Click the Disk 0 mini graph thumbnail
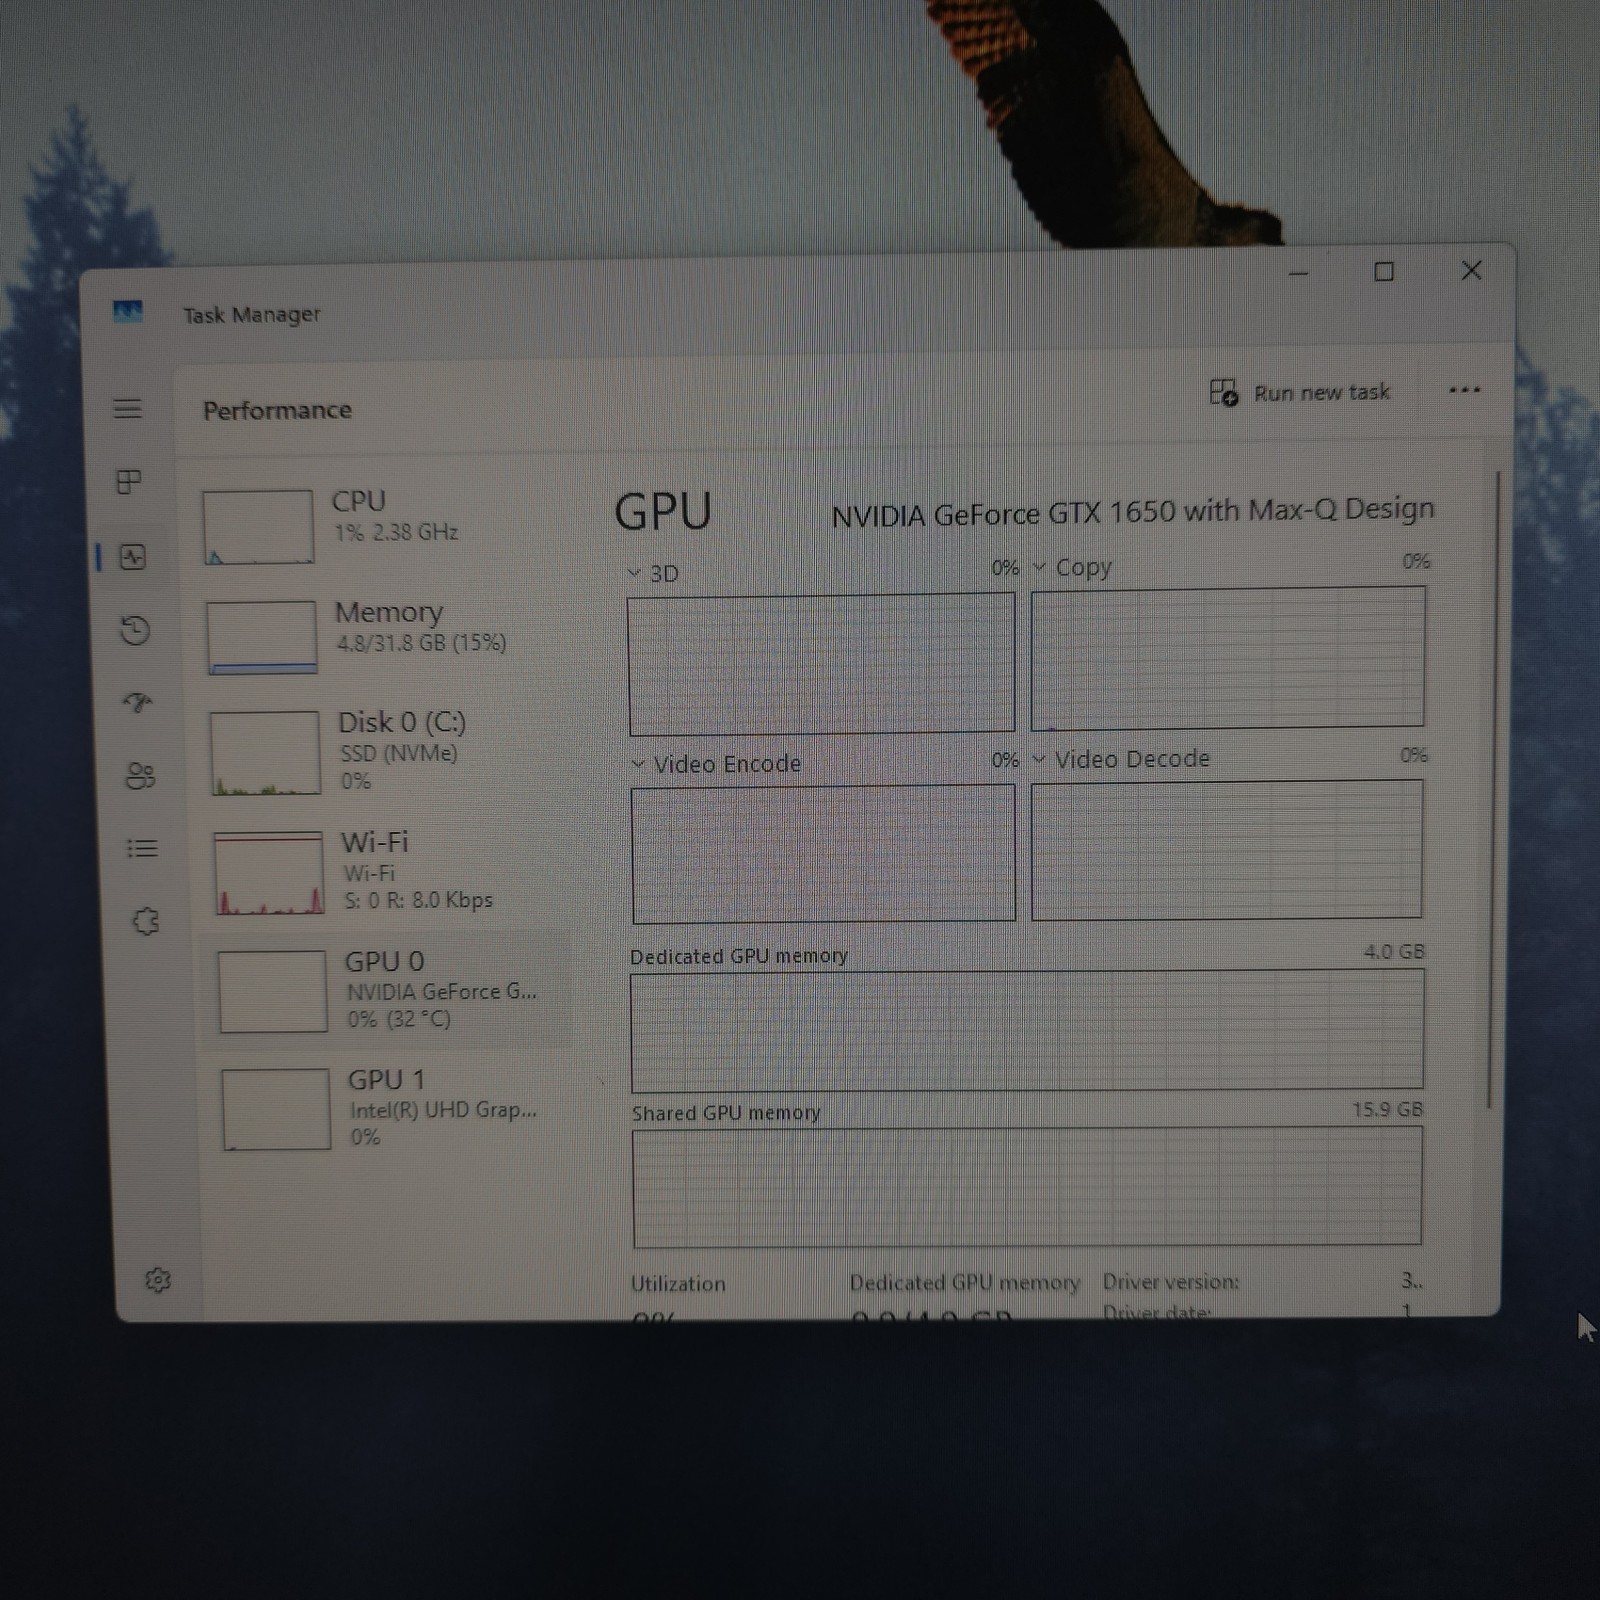Image resolution: width=1600 pixels, height=1600 pixels. pyautogui.click(x=265, y=752)
